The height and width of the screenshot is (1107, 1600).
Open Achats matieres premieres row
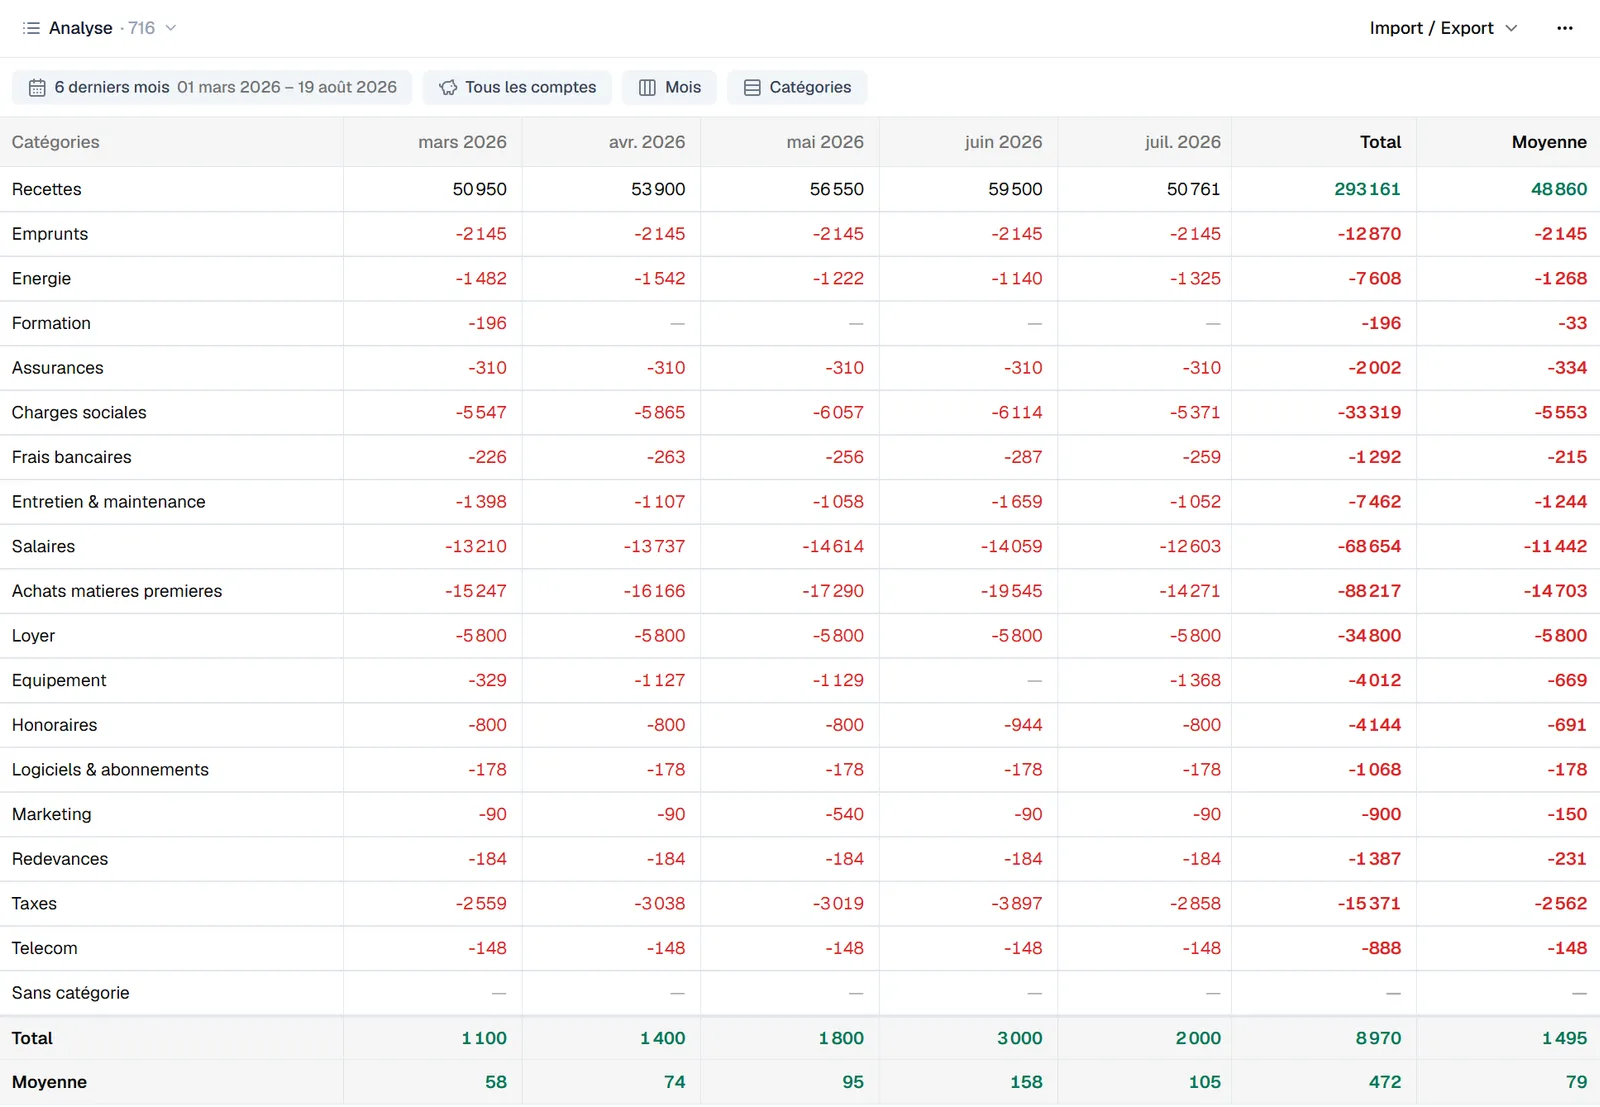[800, 591]
